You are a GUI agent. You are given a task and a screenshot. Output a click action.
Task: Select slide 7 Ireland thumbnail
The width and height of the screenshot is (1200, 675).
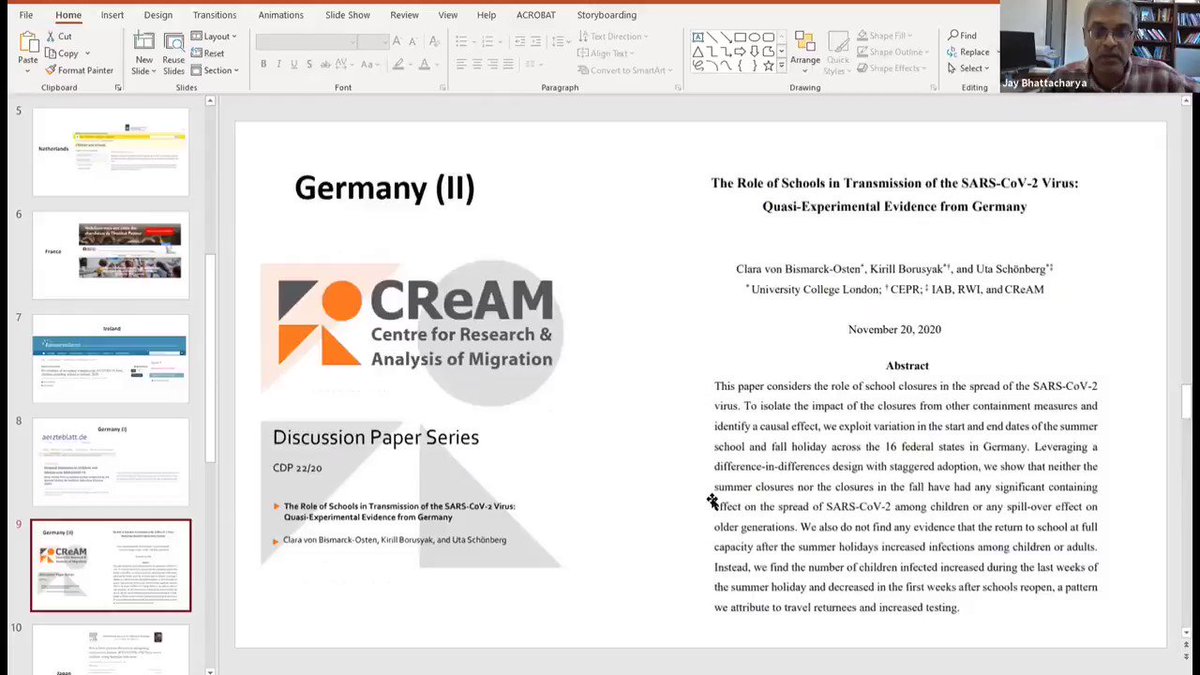tap(111, 359)
